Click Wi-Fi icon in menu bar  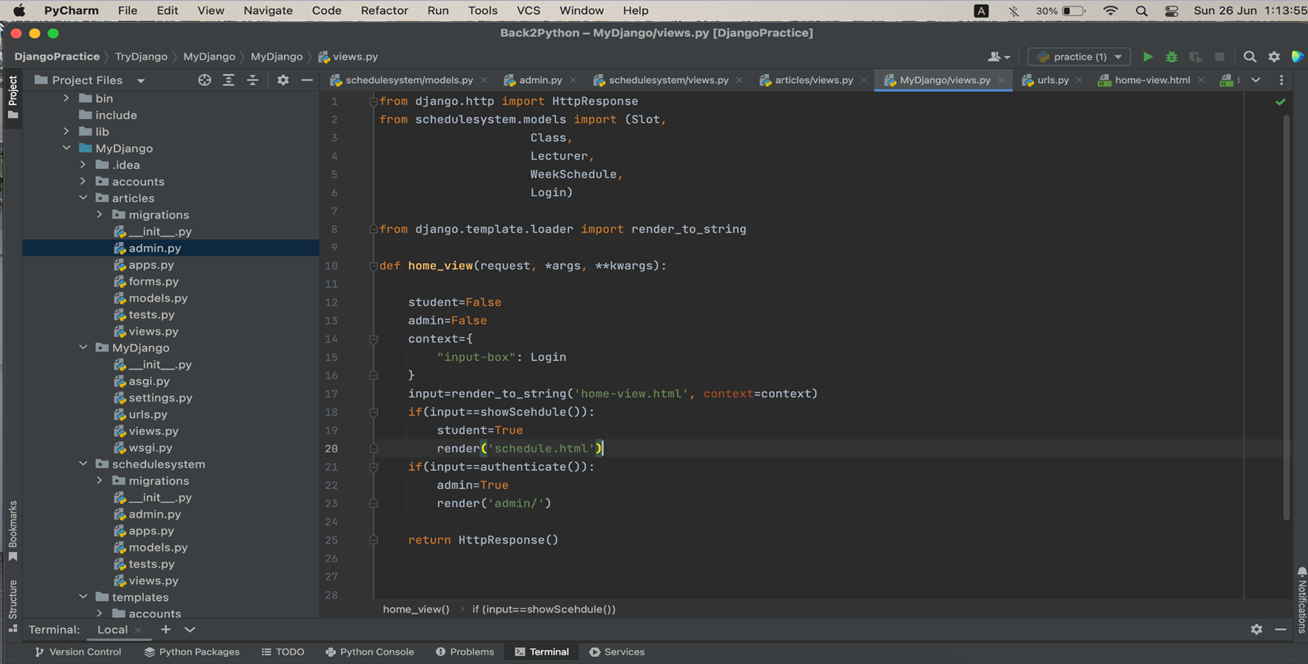point(1110,11)
